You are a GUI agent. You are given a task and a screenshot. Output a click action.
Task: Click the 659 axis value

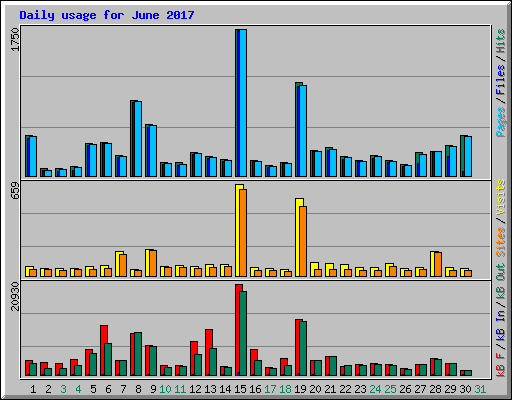(x=15, y=191)
